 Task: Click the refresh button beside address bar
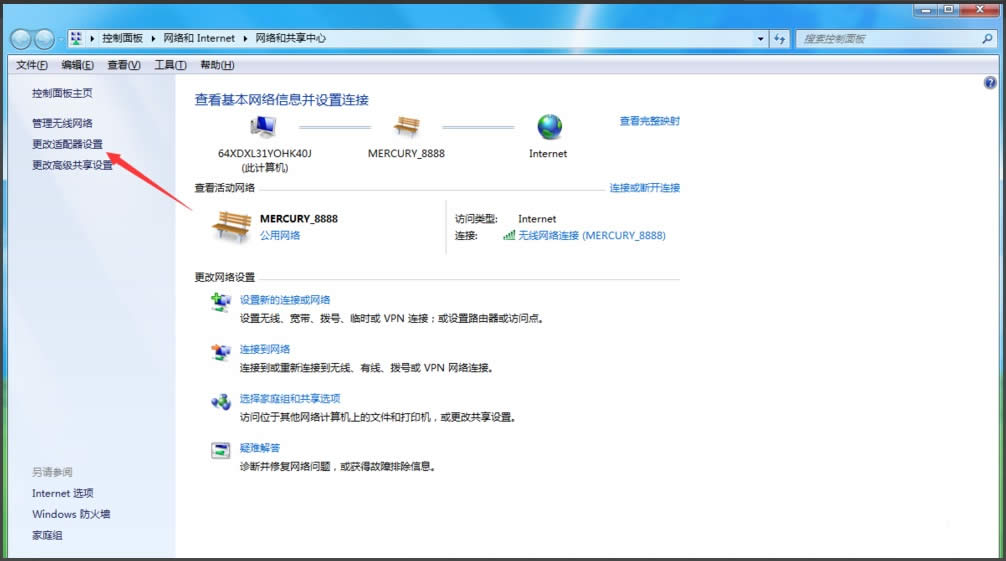coord(780,39)
